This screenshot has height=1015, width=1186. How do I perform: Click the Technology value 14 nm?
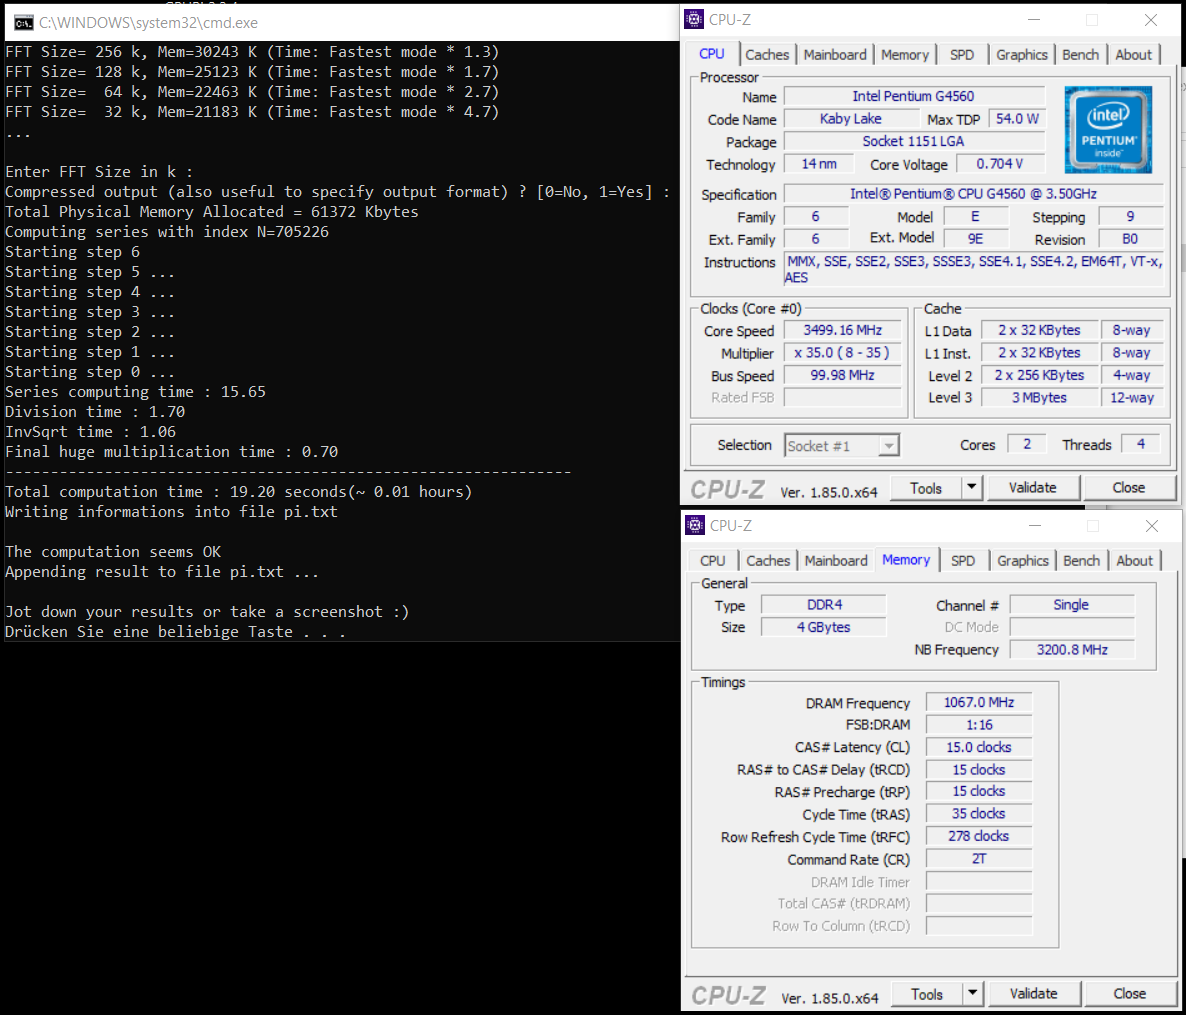click(x=819, y=164)
